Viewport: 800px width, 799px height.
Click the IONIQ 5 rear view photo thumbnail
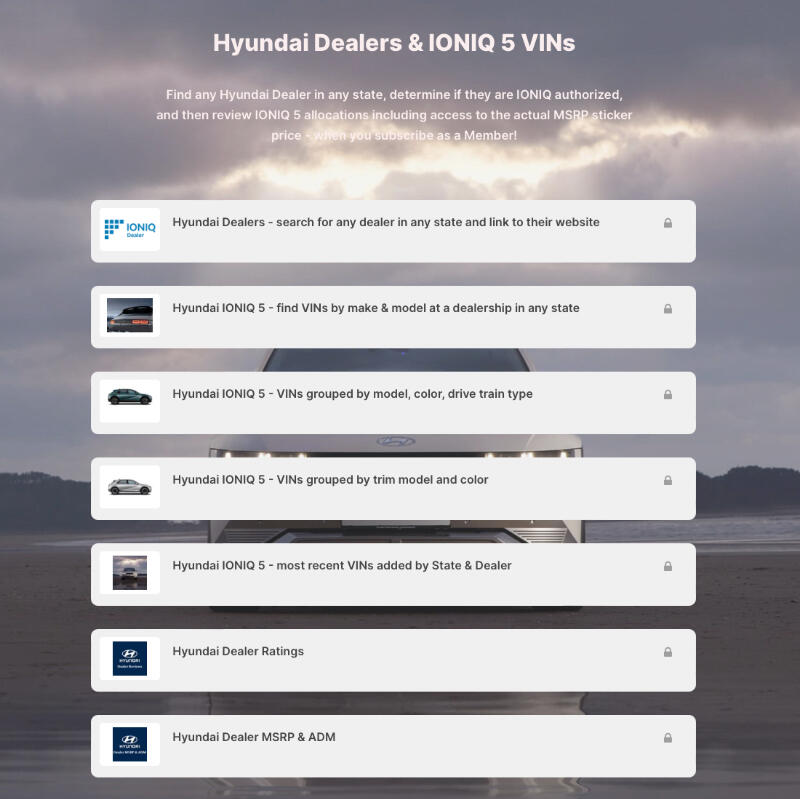tap(130, 315)
